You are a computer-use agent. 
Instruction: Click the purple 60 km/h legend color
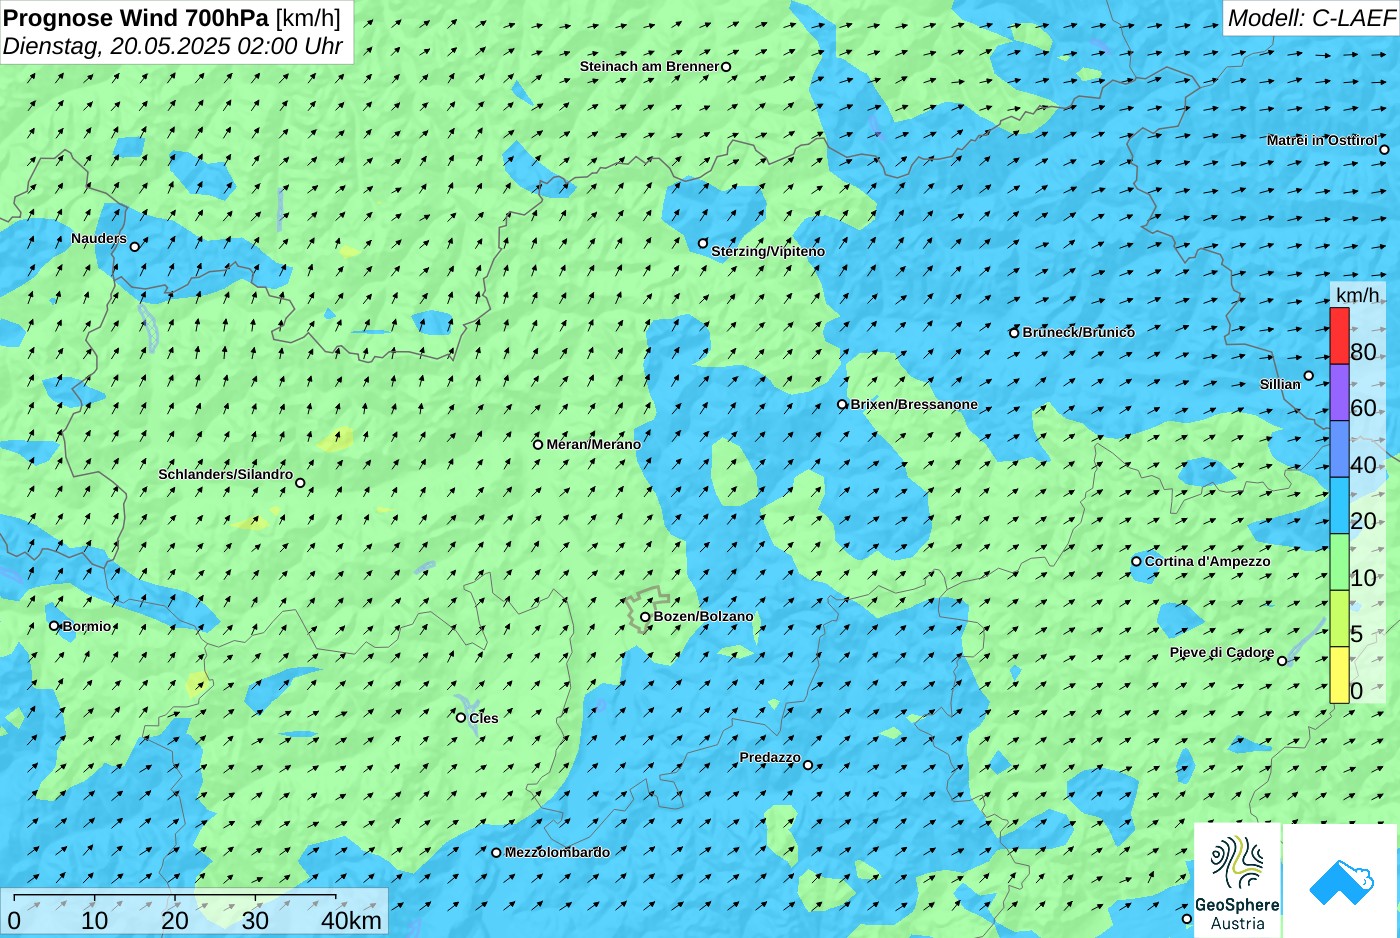point(1339,392)
